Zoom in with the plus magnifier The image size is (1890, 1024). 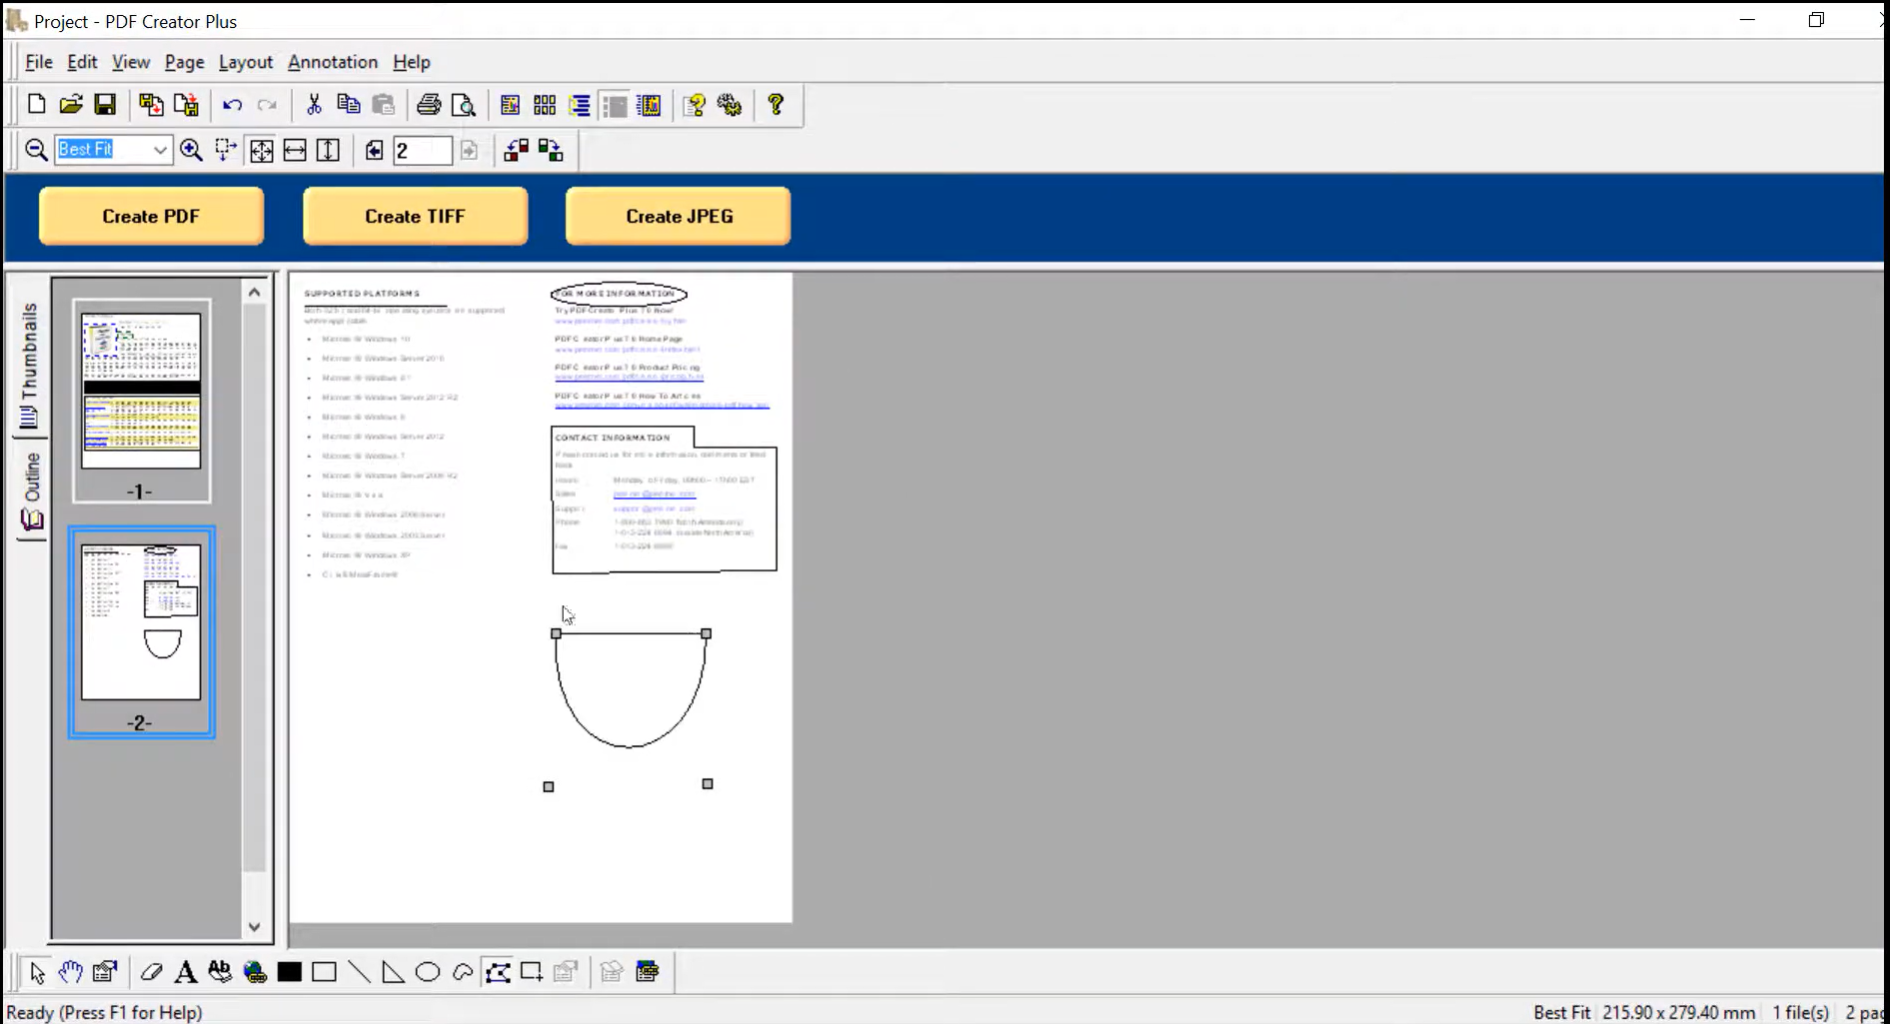[191, 150]
